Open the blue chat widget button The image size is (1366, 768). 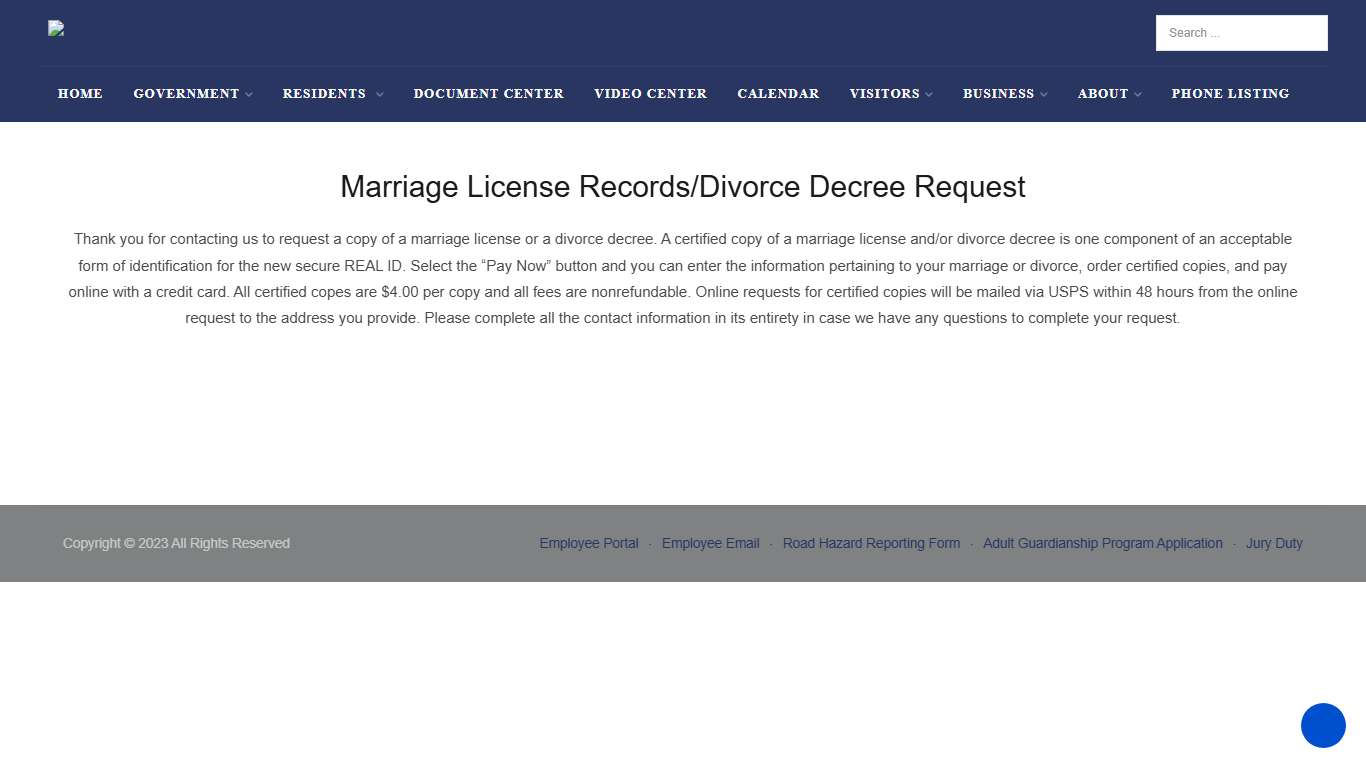click(x=1323, y=726)
